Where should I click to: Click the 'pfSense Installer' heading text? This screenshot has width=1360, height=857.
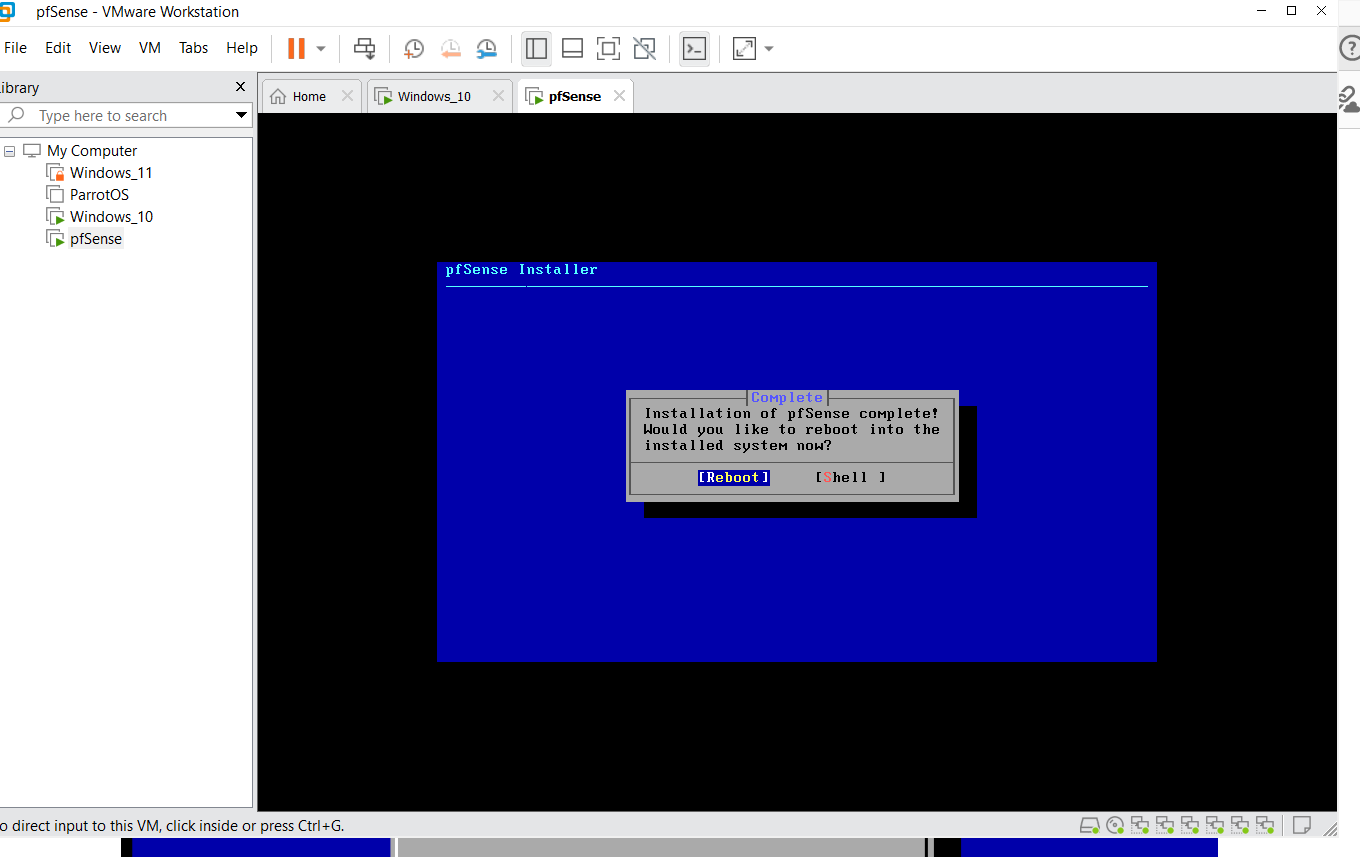[522, 269]
